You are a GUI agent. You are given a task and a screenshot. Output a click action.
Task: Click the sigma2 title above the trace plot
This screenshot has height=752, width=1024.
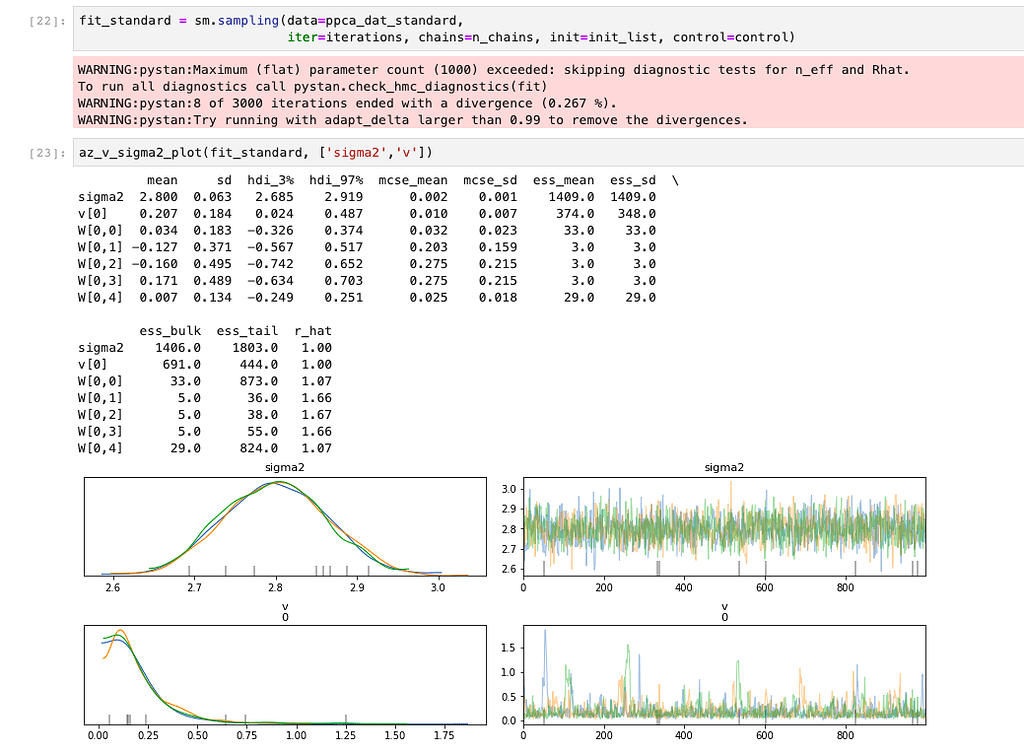724,467
